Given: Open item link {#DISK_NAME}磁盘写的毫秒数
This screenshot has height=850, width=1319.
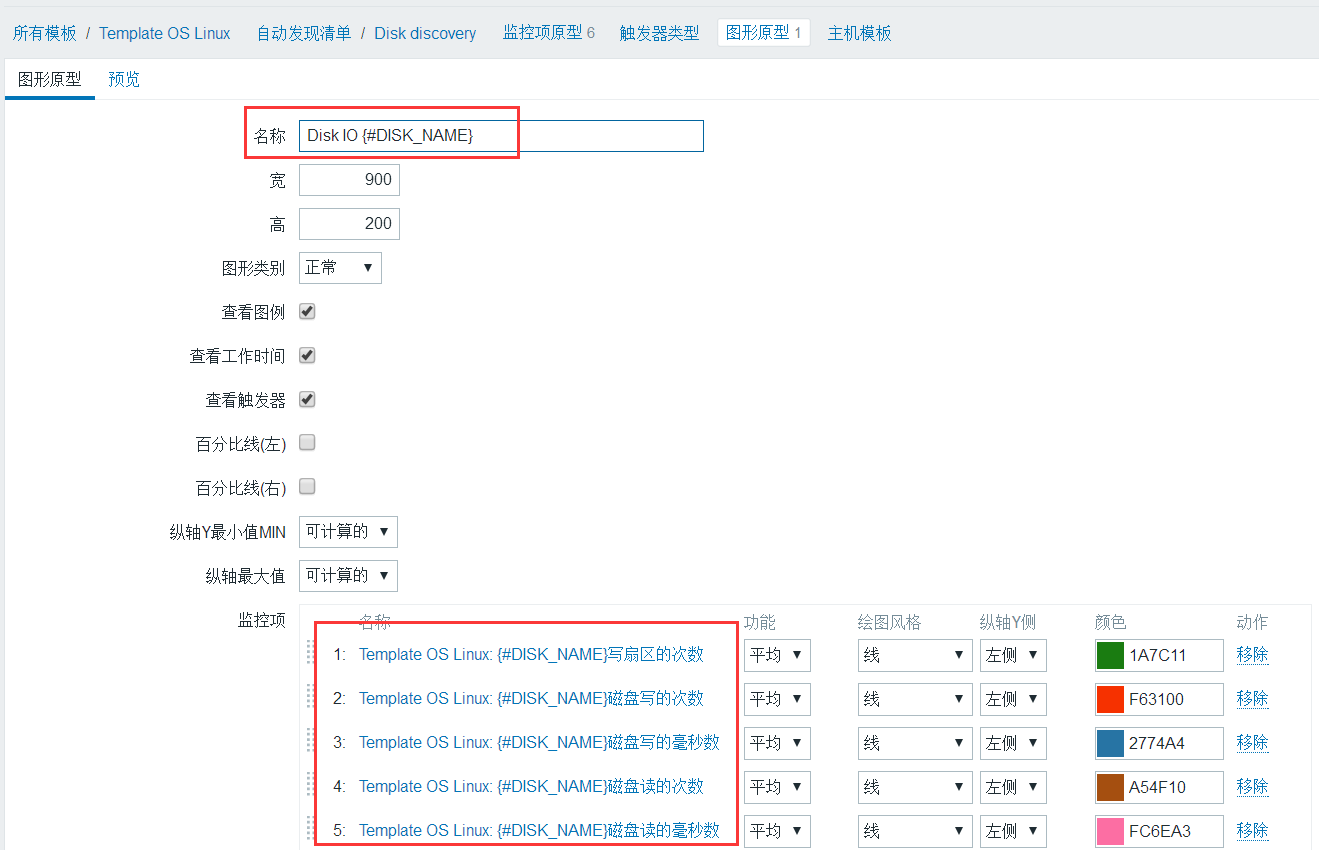Looking at the screenshot, I should [539, 743].
